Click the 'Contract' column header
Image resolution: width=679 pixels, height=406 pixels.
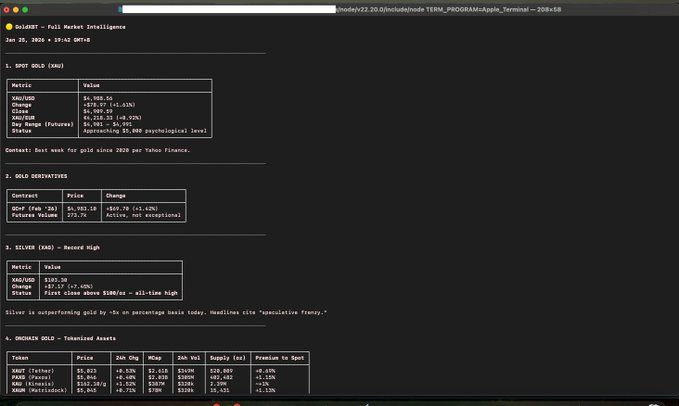coord(25,196)
